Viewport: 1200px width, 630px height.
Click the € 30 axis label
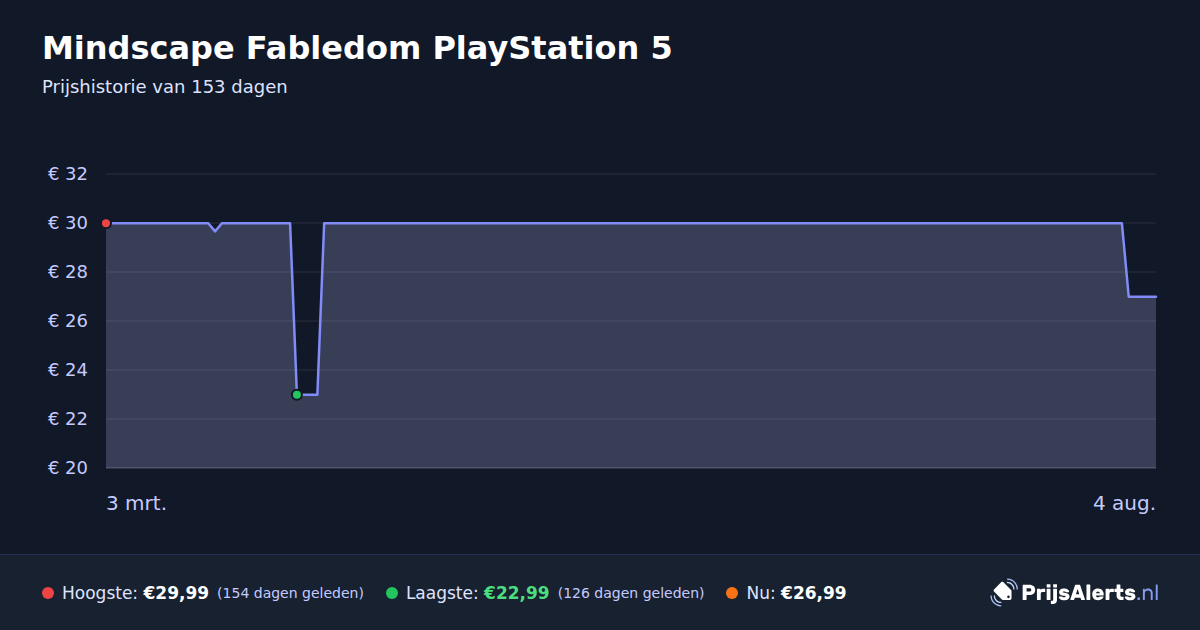point(68,223)
